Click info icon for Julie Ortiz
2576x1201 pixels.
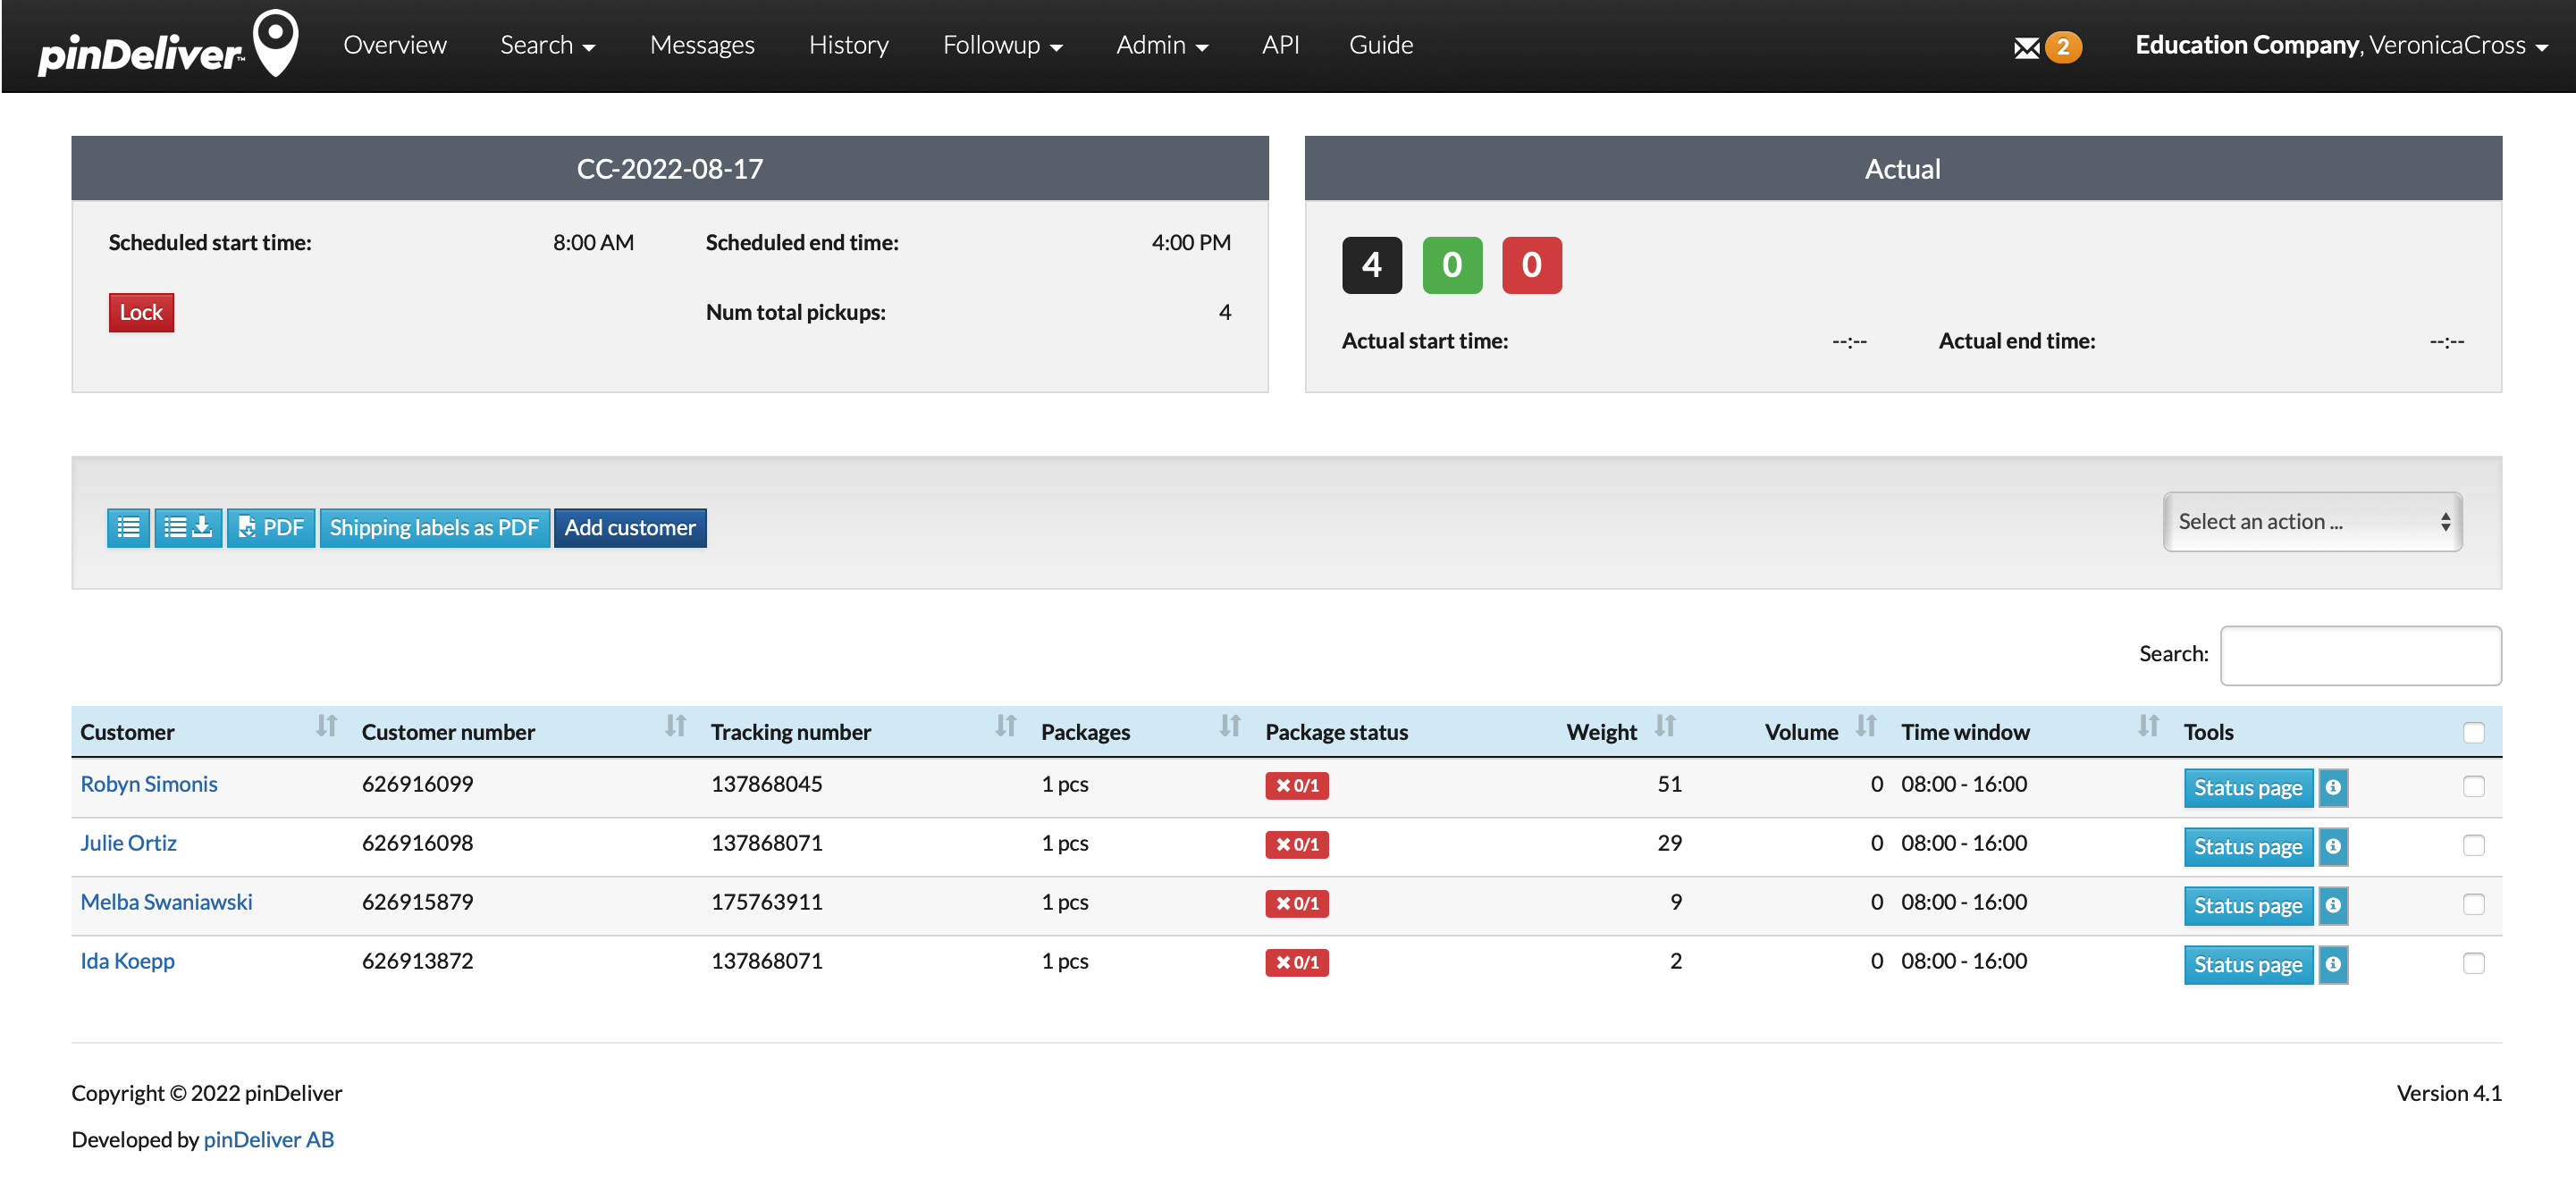click(x=2332, y=846)
